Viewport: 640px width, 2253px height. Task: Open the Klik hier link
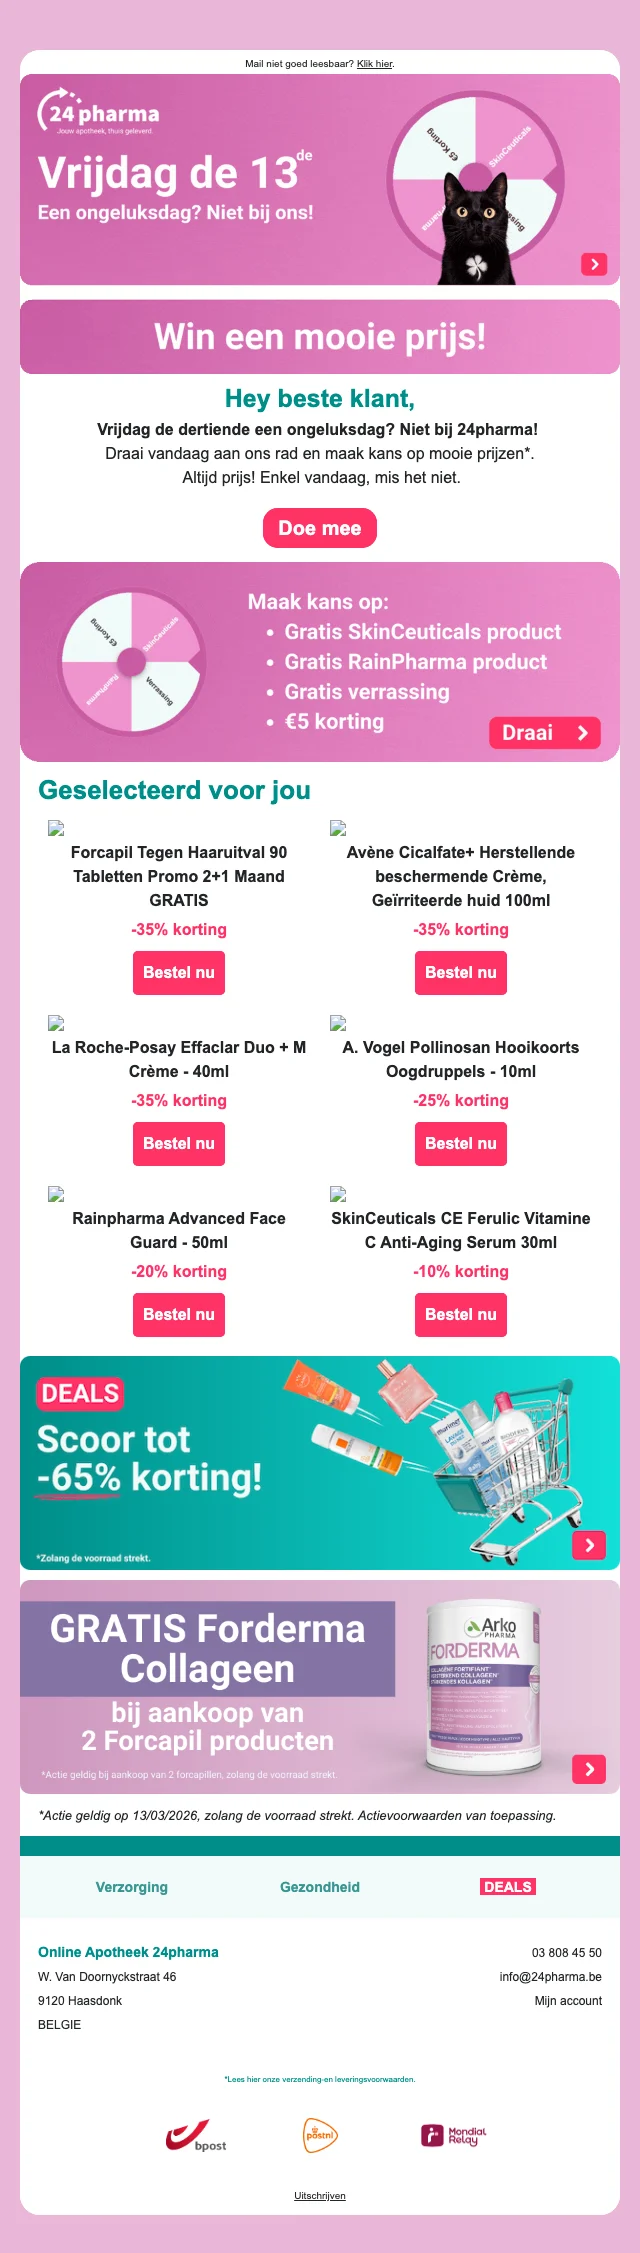[375, 64]
